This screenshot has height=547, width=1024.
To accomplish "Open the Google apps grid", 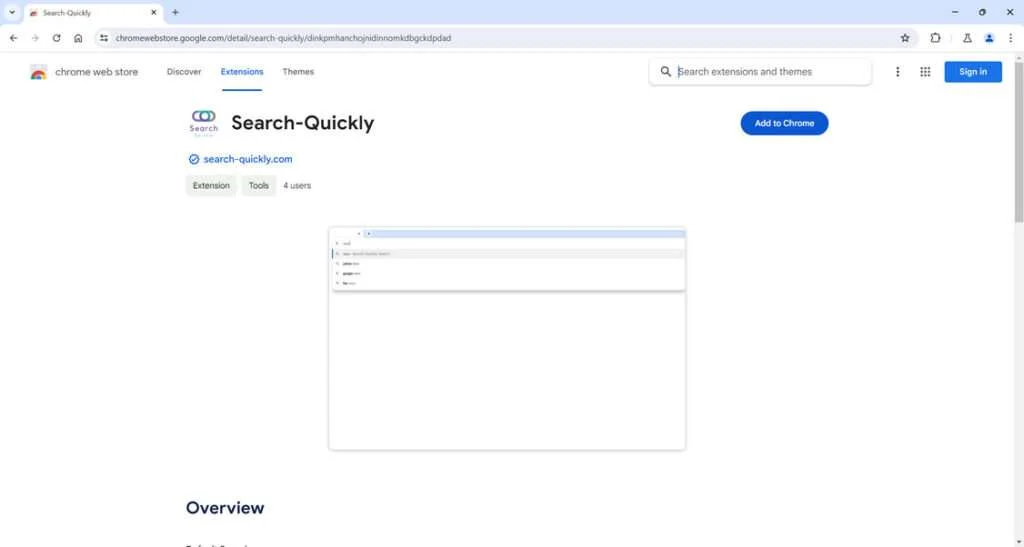I will (x=925, y=72).
